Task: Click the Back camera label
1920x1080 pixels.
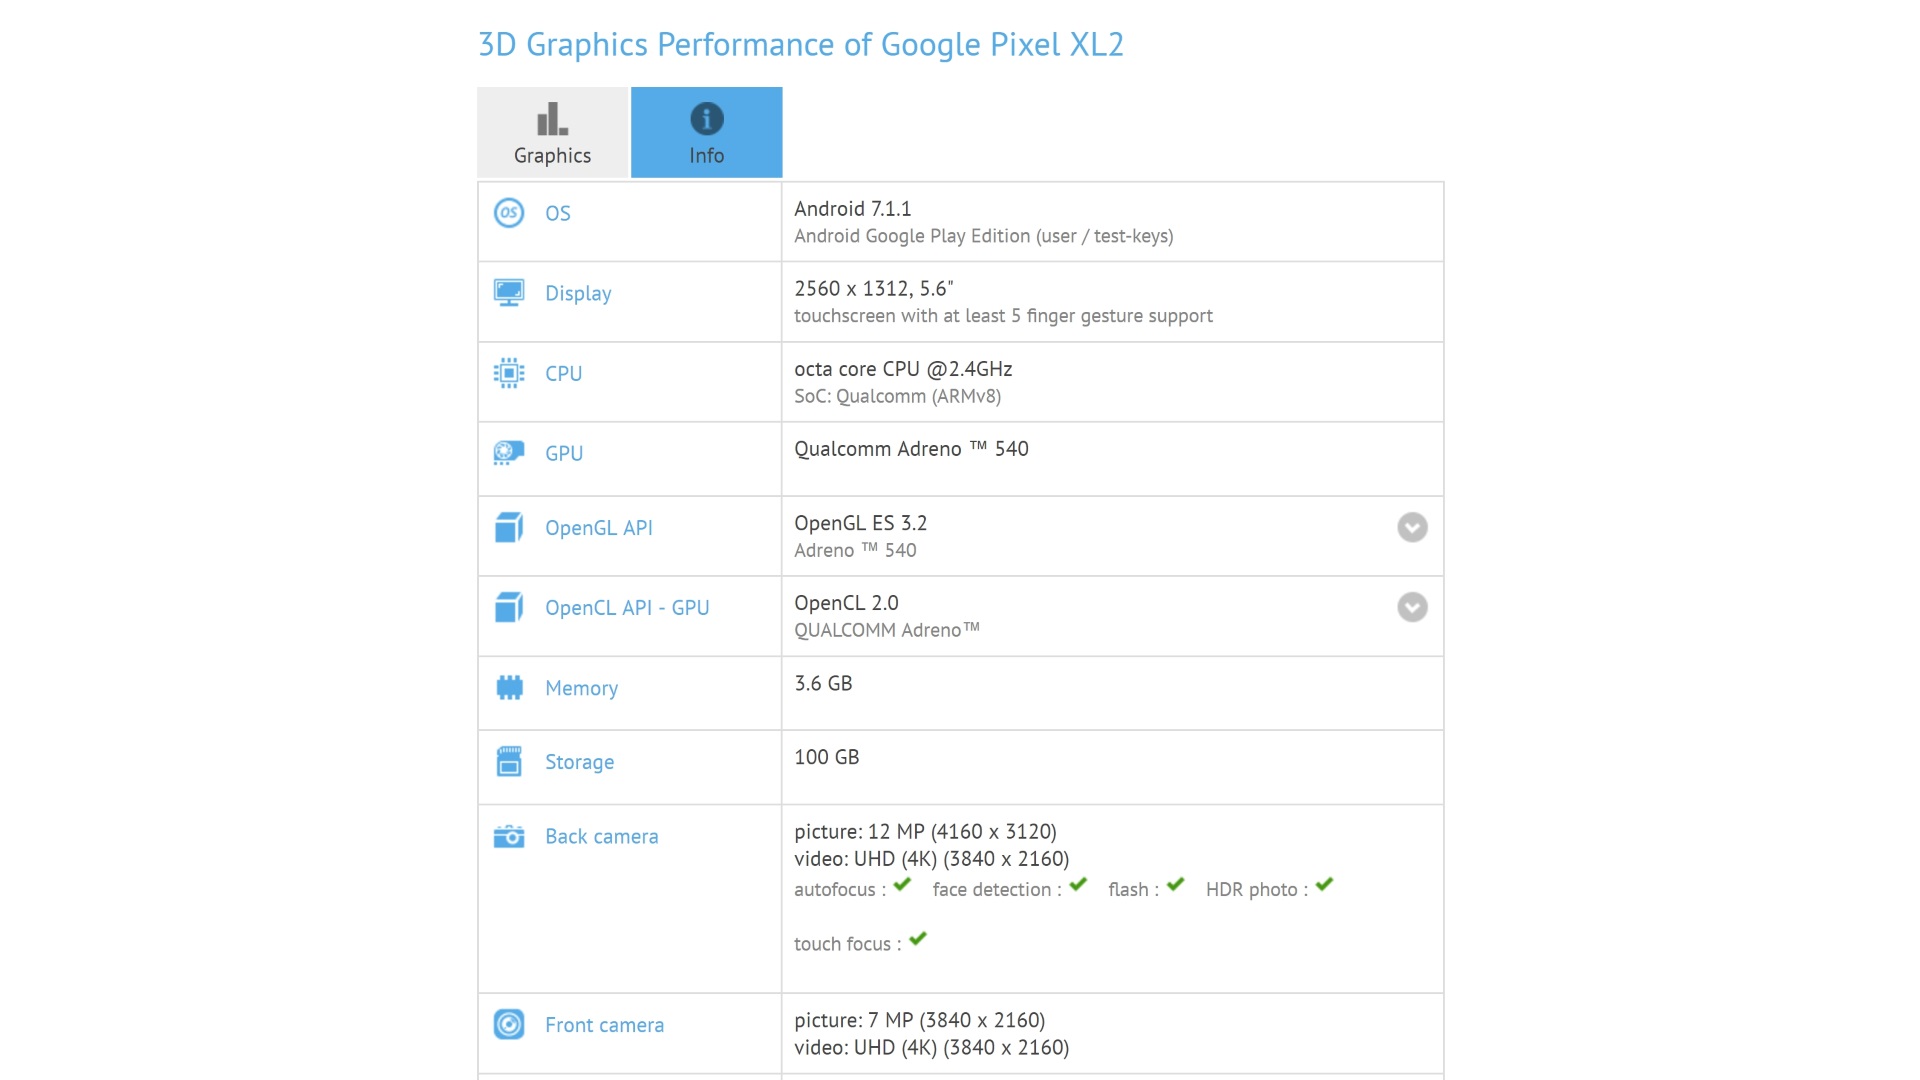Action: pyautogui.click(x=601, y=837)
